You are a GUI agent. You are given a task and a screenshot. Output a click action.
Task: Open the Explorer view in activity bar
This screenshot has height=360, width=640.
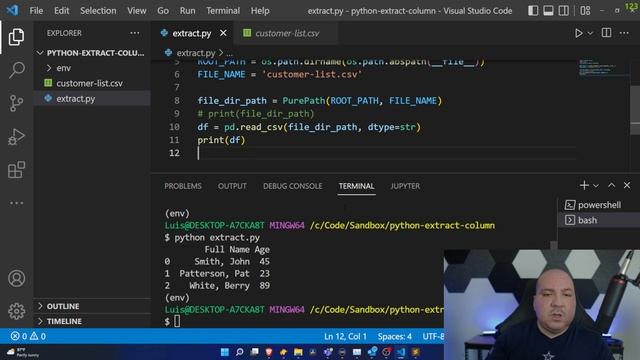click(x=16, y=37)
